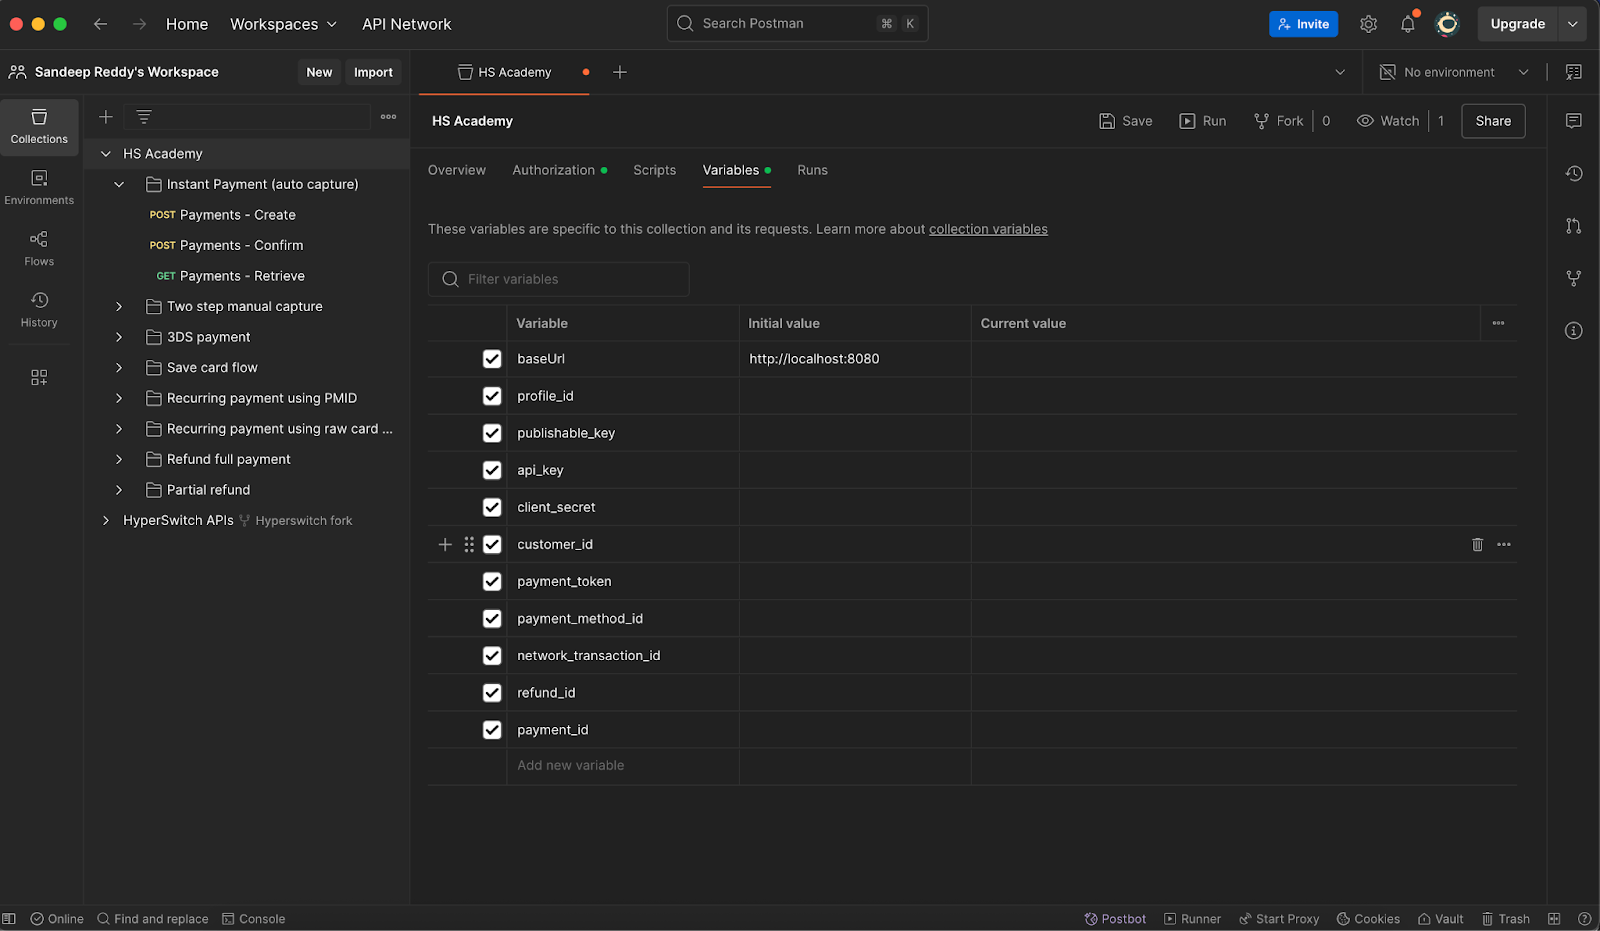Open the History sidebar panel
The height and width of the screenshot is (931, 1600).
coord(39,309)
